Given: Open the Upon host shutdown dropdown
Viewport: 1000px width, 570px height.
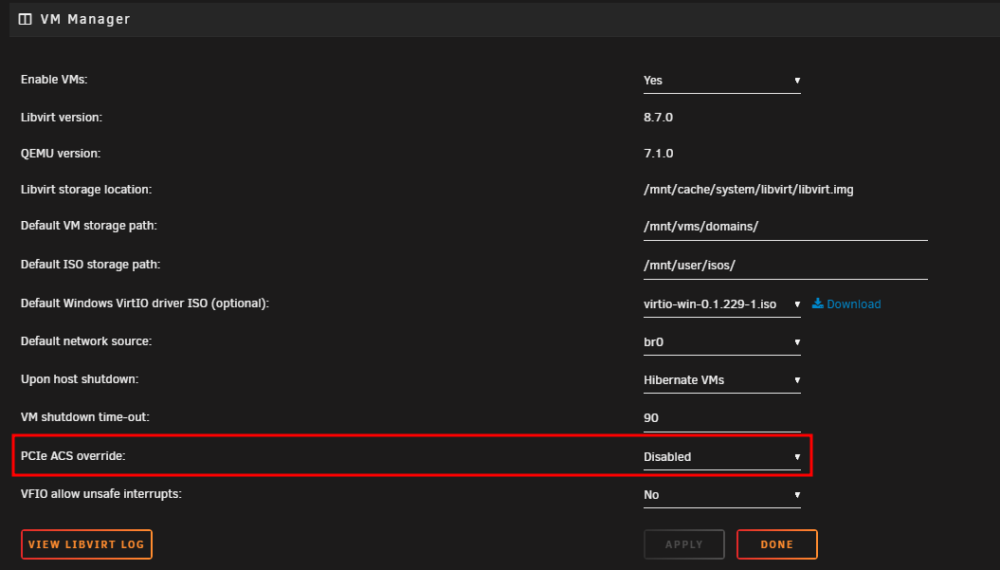Looking at the screenshot, I should [x=721, y=380].
